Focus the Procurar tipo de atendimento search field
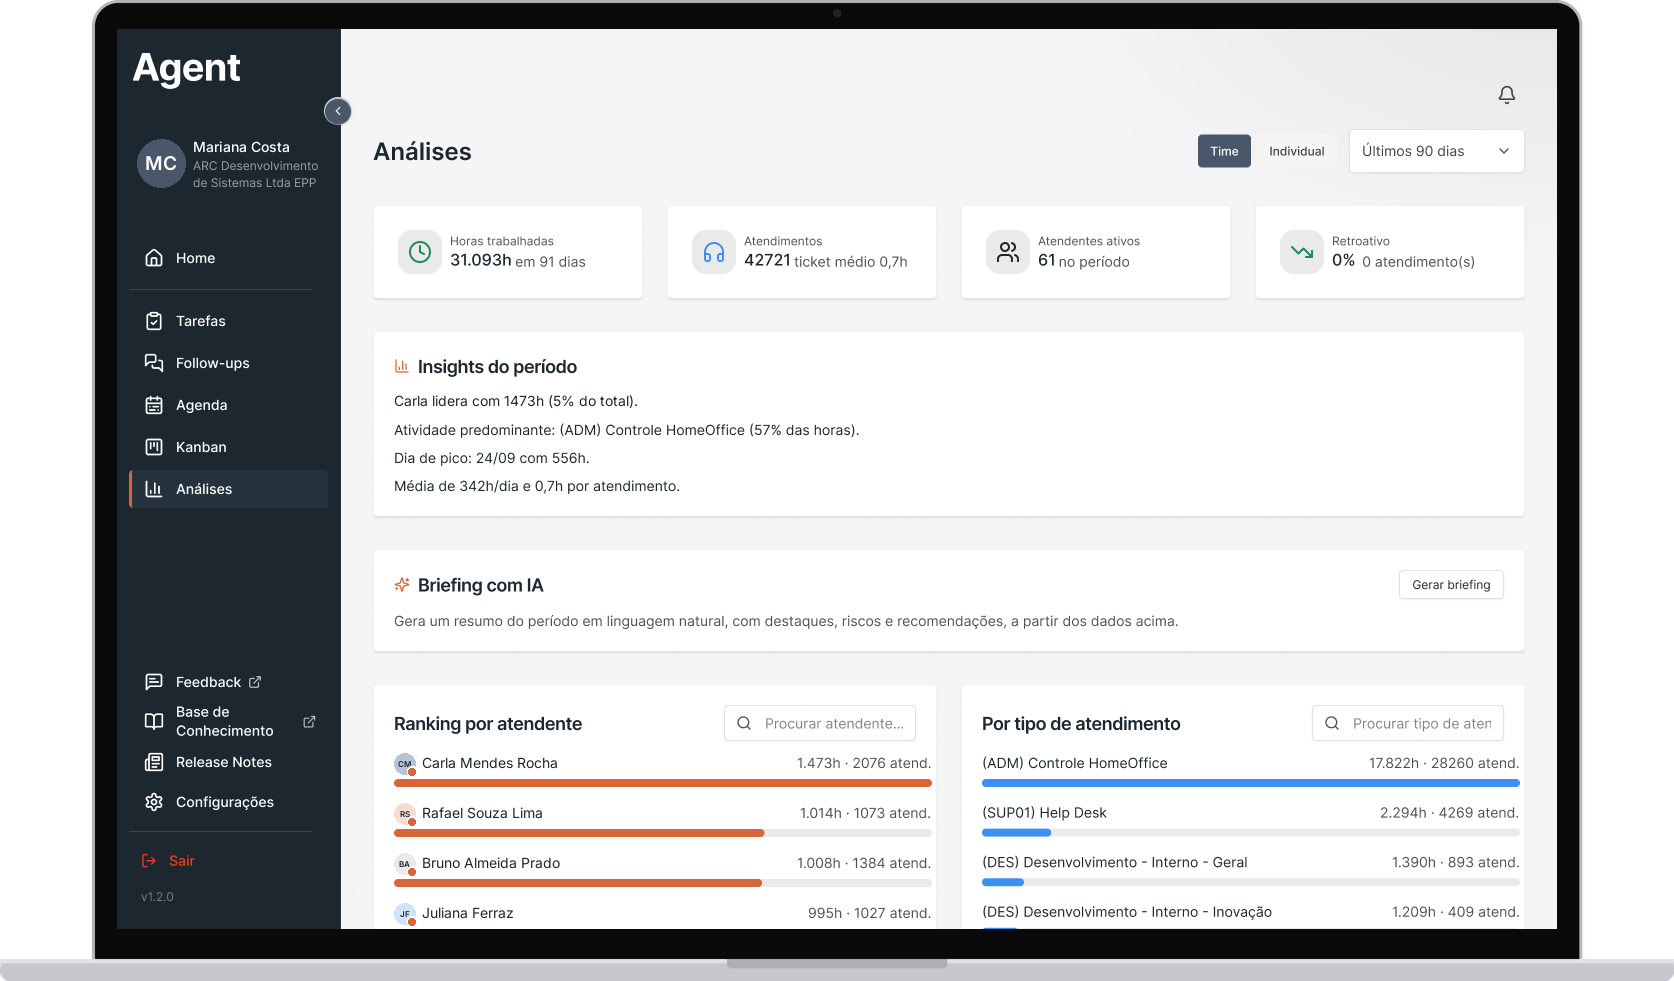 click(1408, 723)
